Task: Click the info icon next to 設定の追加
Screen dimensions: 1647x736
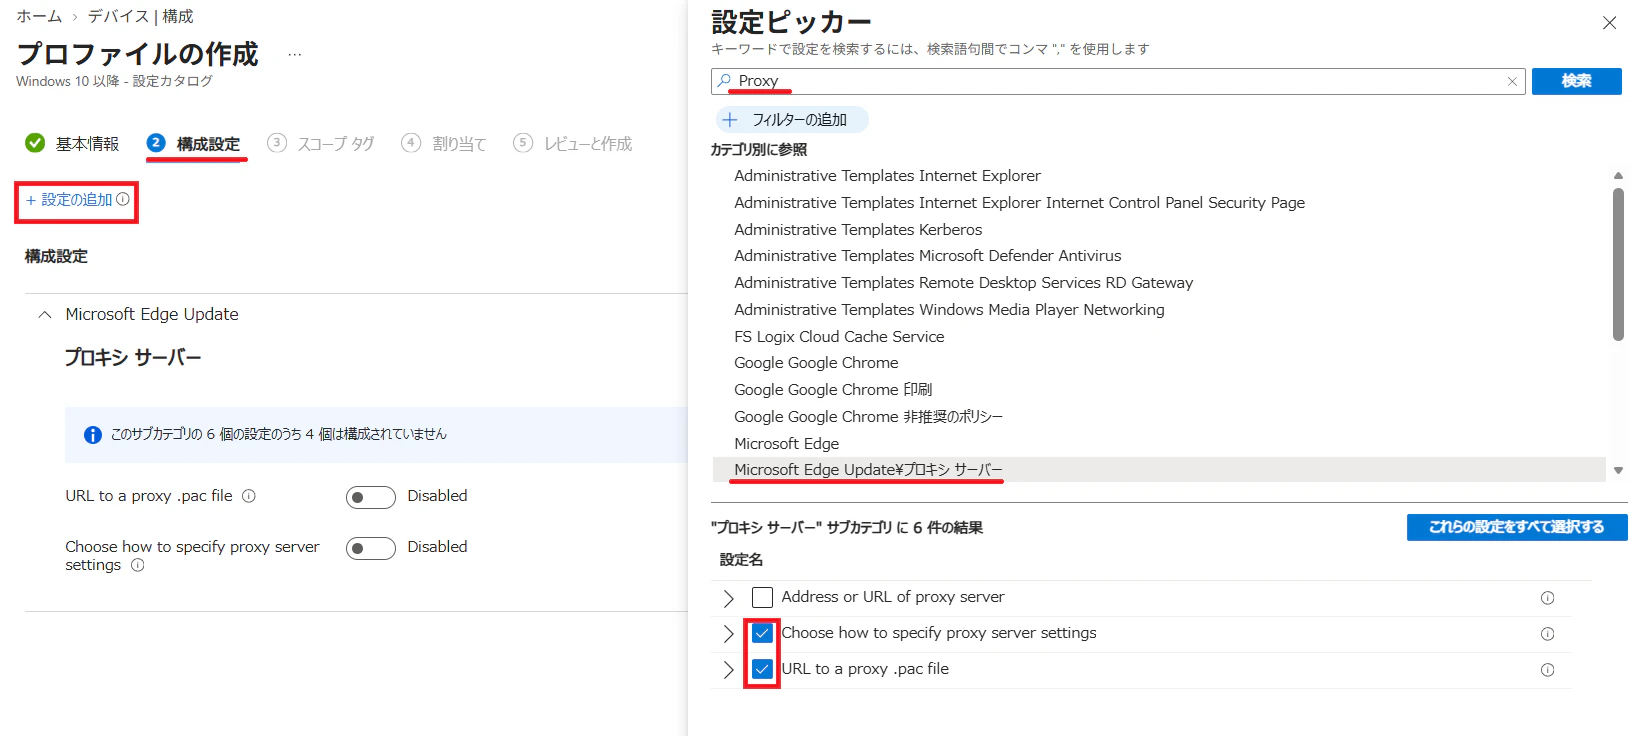Action: [x=123, y=200]
